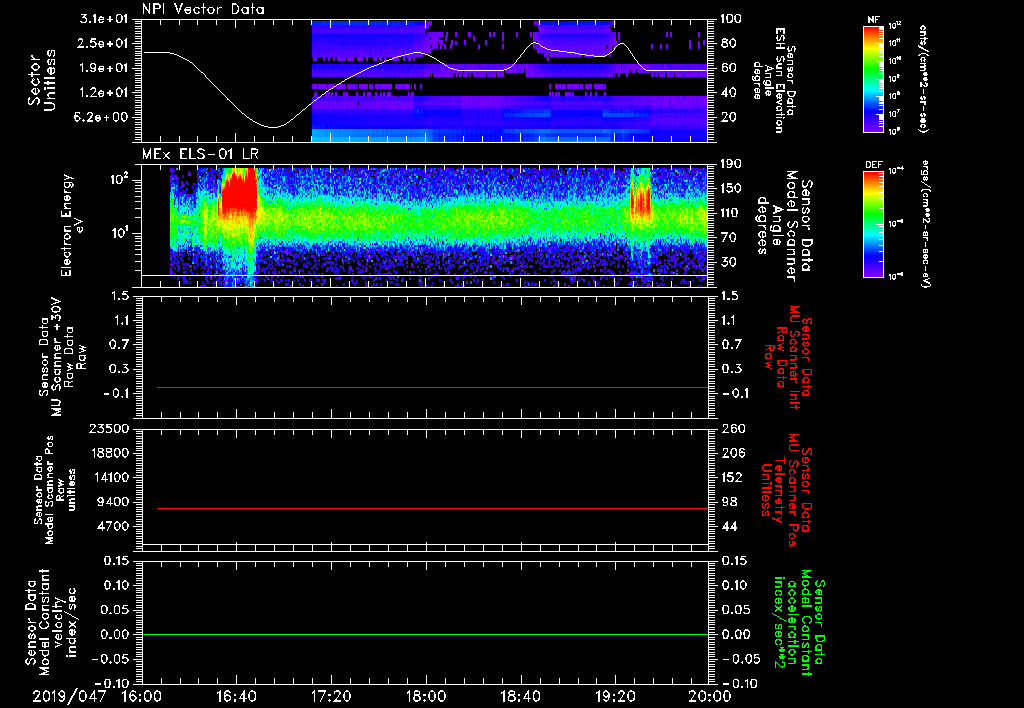The image size is (1024, 708).
Task: Click the '6.2e+00' sector tick value
Action: tap(103, 117)
